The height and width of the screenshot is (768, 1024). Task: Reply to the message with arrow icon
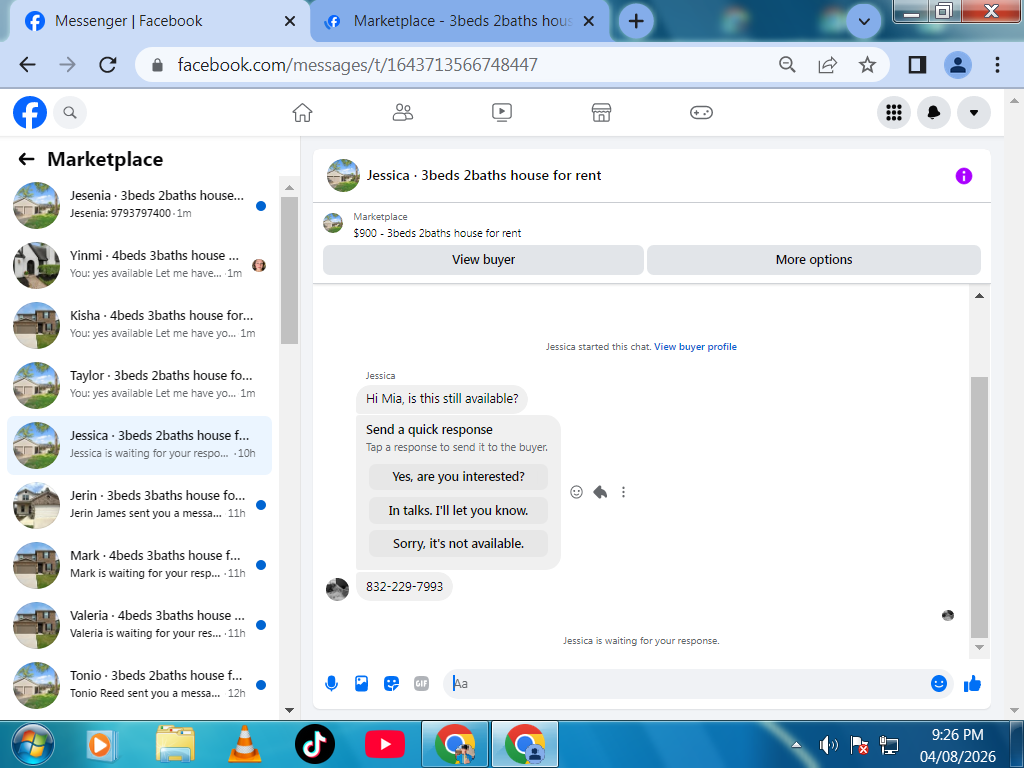coord(600,492)
